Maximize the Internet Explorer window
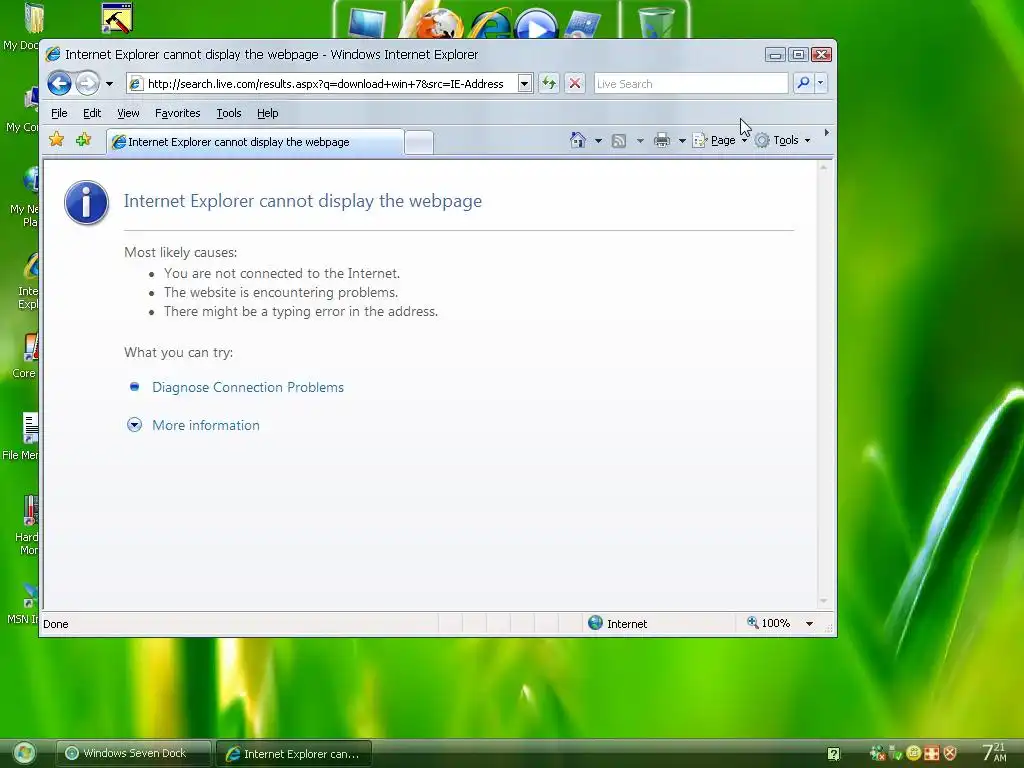The image size is (1024, 768). (798, 55)
